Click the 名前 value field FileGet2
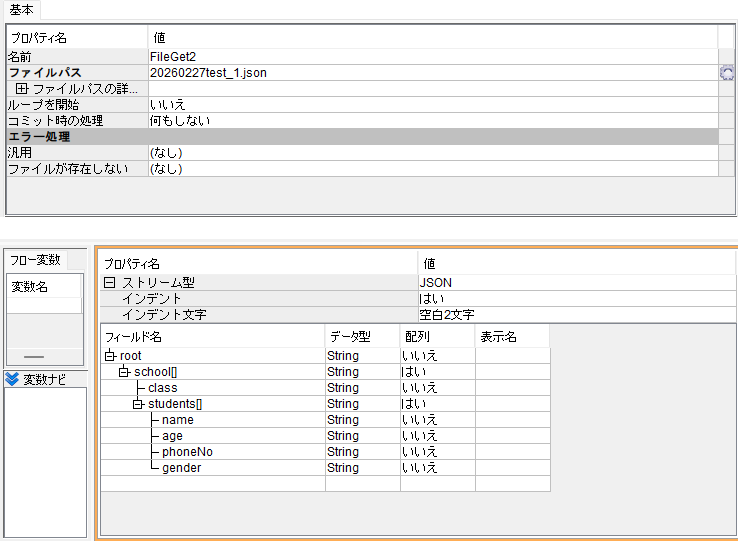Screen dimensions: 738x544 [x=430, y=57]
